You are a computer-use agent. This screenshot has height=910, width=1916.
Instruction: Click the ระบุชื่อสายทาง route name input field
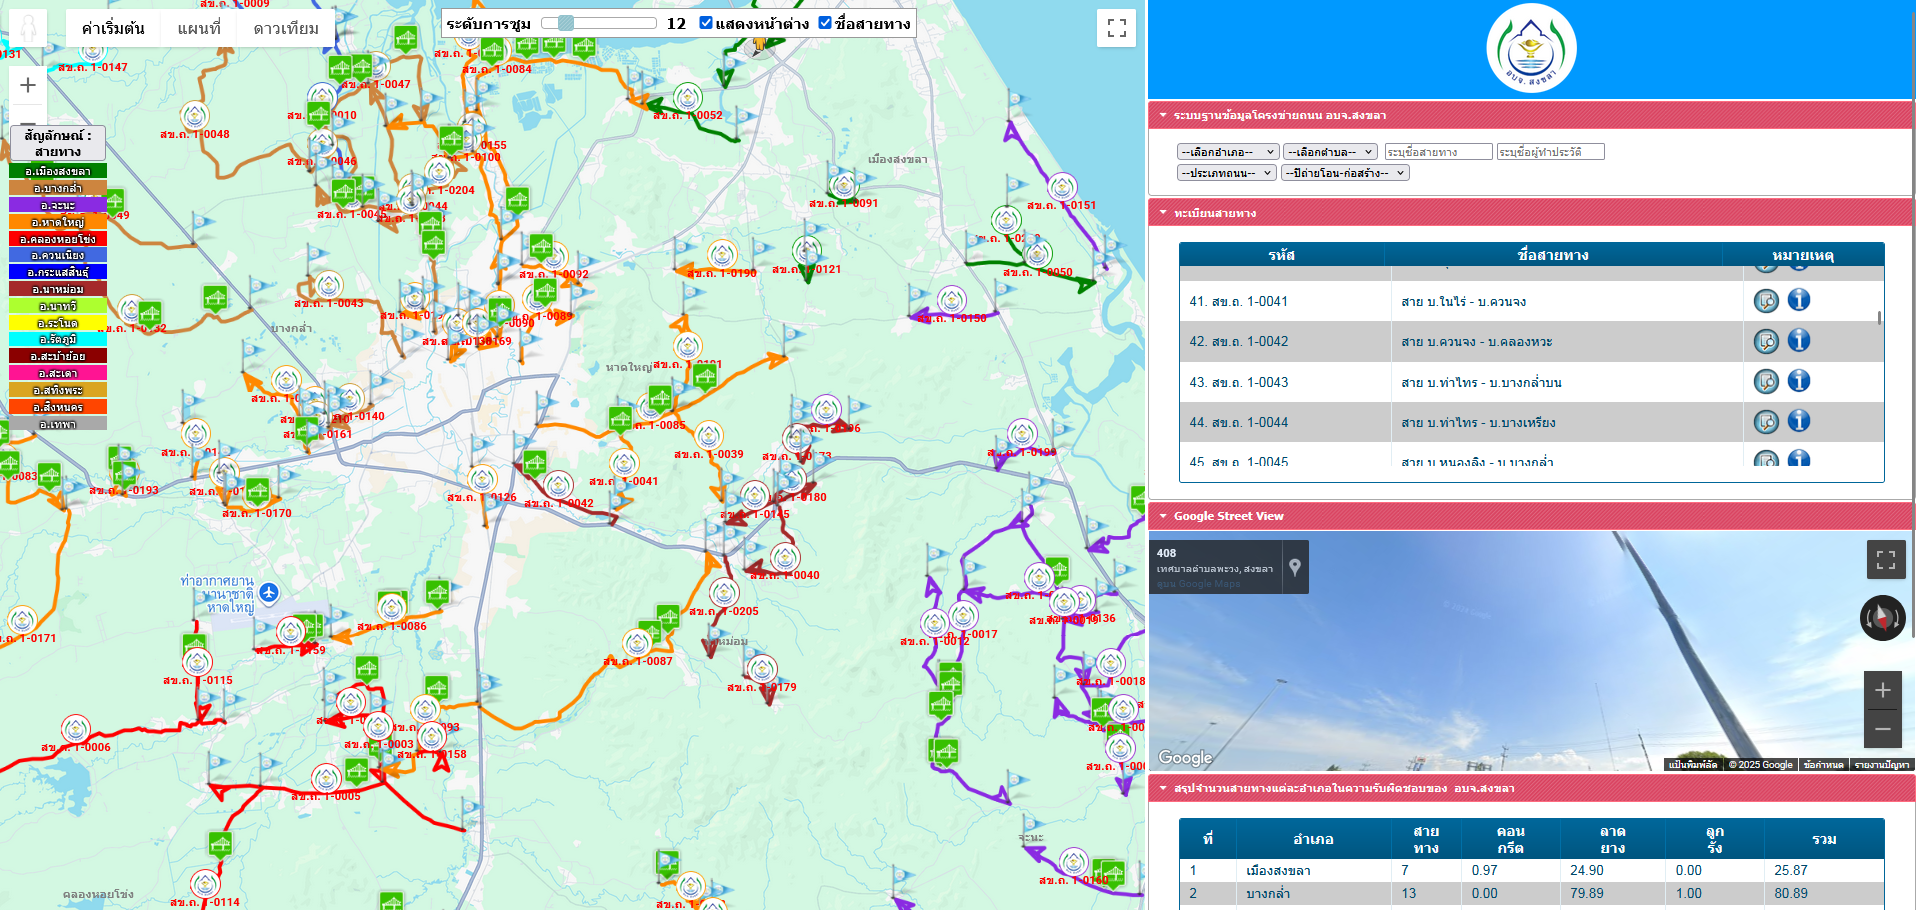coord(1437,152)
